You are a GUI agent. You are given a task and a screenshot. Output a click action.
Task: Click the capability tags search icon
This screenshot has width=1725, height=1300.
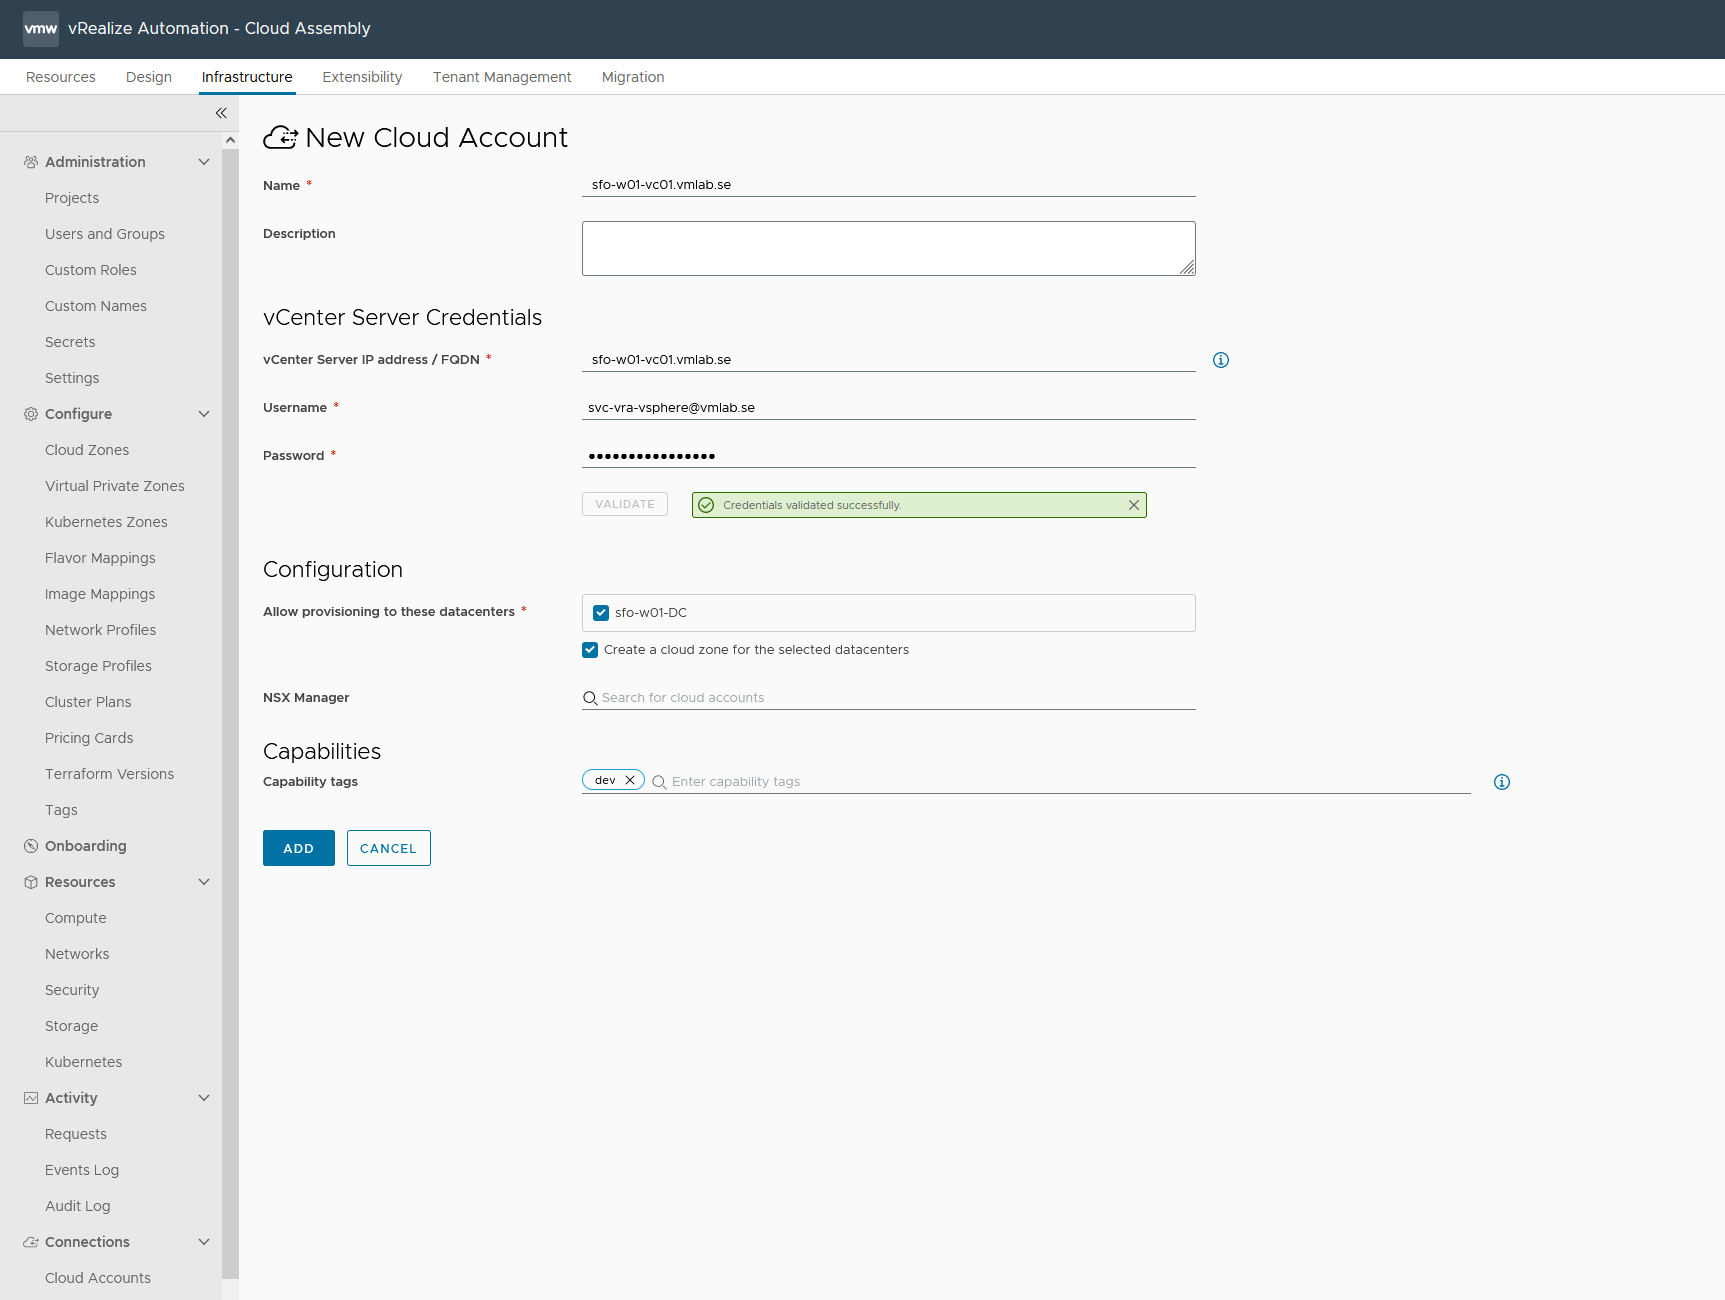tap(659, 782)
